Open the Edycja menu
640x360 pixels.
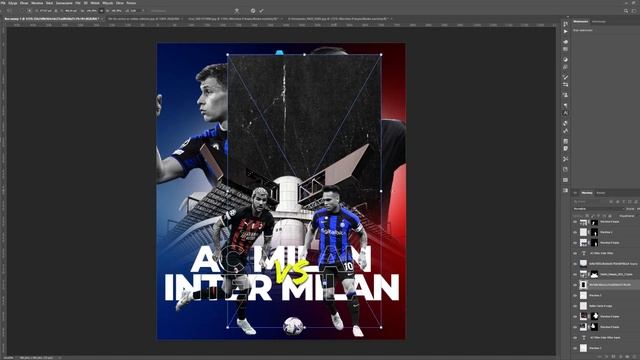pyautogui.click(x=13, y=3)
